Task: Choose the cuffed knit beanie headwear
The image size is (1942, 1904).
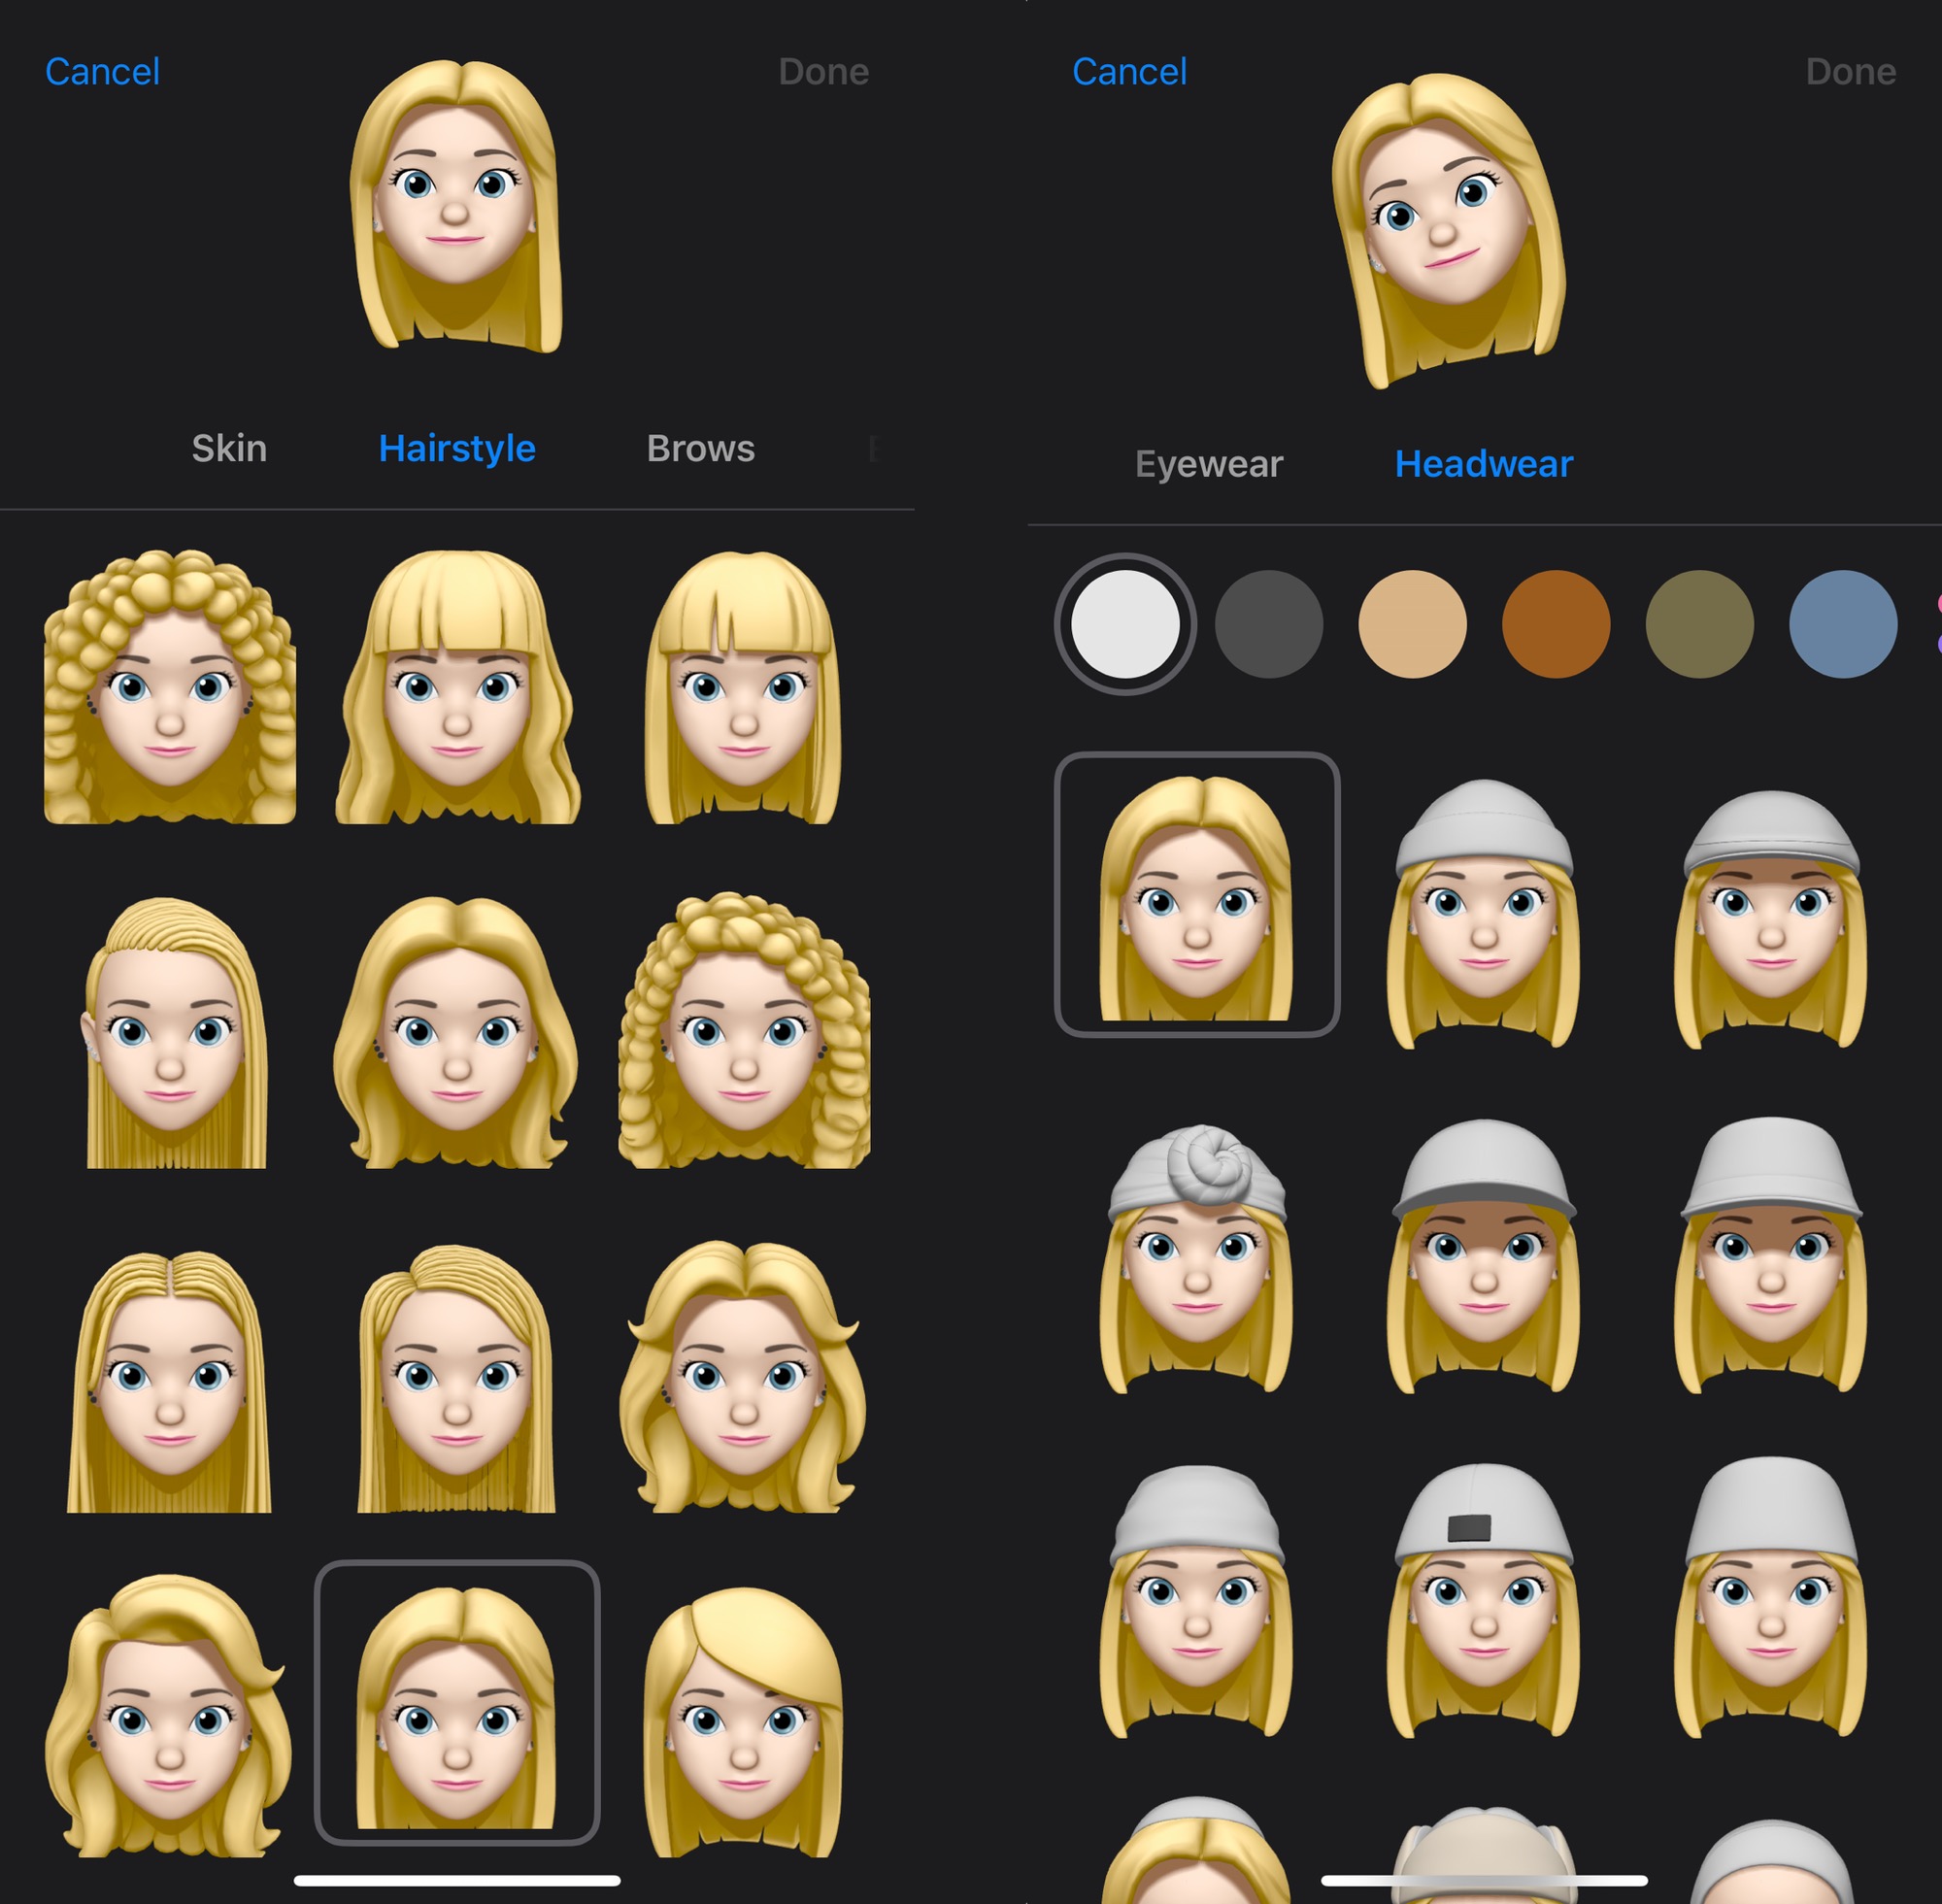Action: tap(1196, 1601)
